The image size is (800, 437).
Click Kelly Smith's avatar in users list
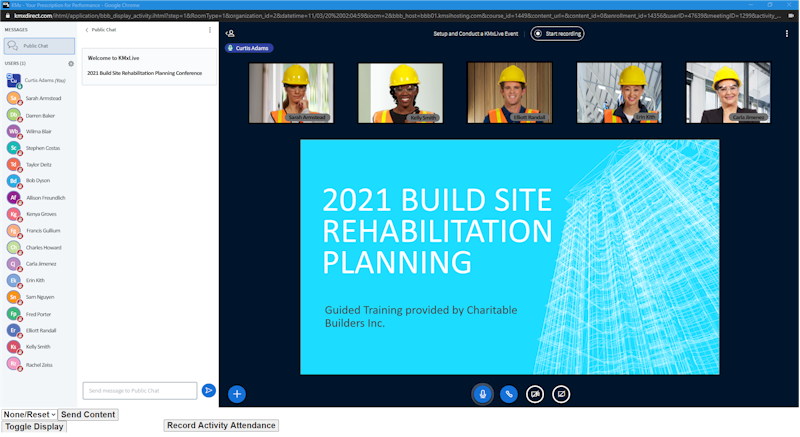tap(14, 347)
